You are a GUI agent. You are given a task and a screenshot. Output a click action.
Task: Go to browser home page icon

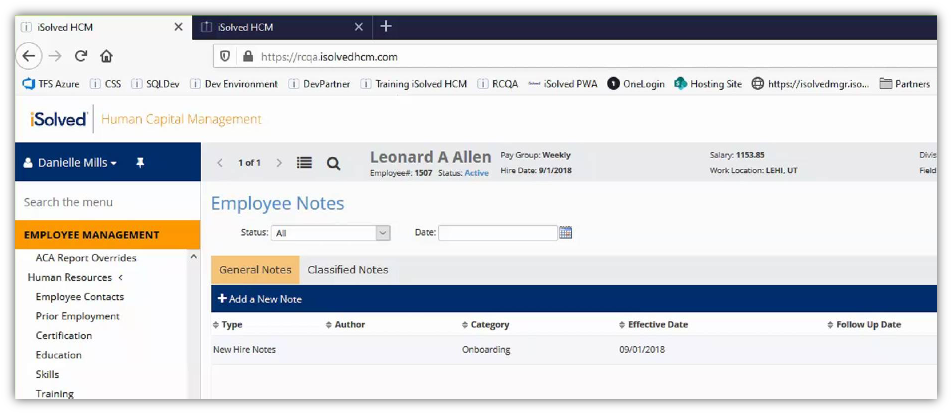[106, 56]
